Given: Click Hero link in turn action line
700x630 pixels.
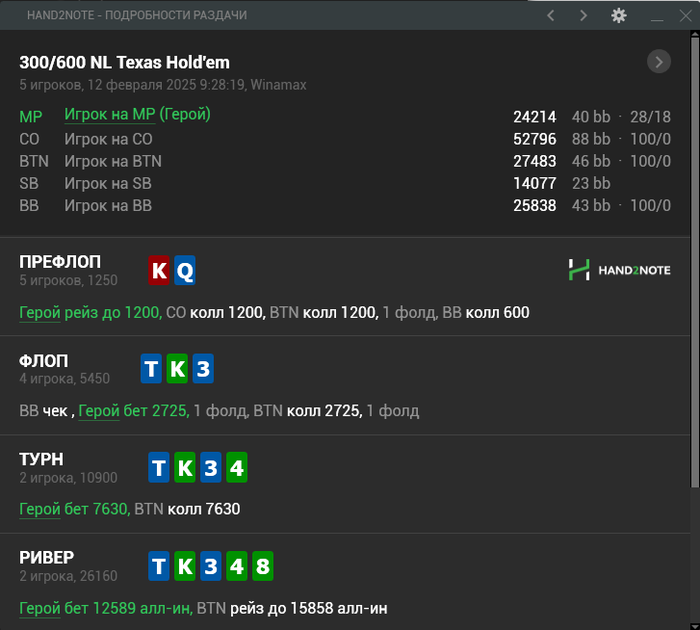Looking at the screenshot, I should click(x=40, y=509).
